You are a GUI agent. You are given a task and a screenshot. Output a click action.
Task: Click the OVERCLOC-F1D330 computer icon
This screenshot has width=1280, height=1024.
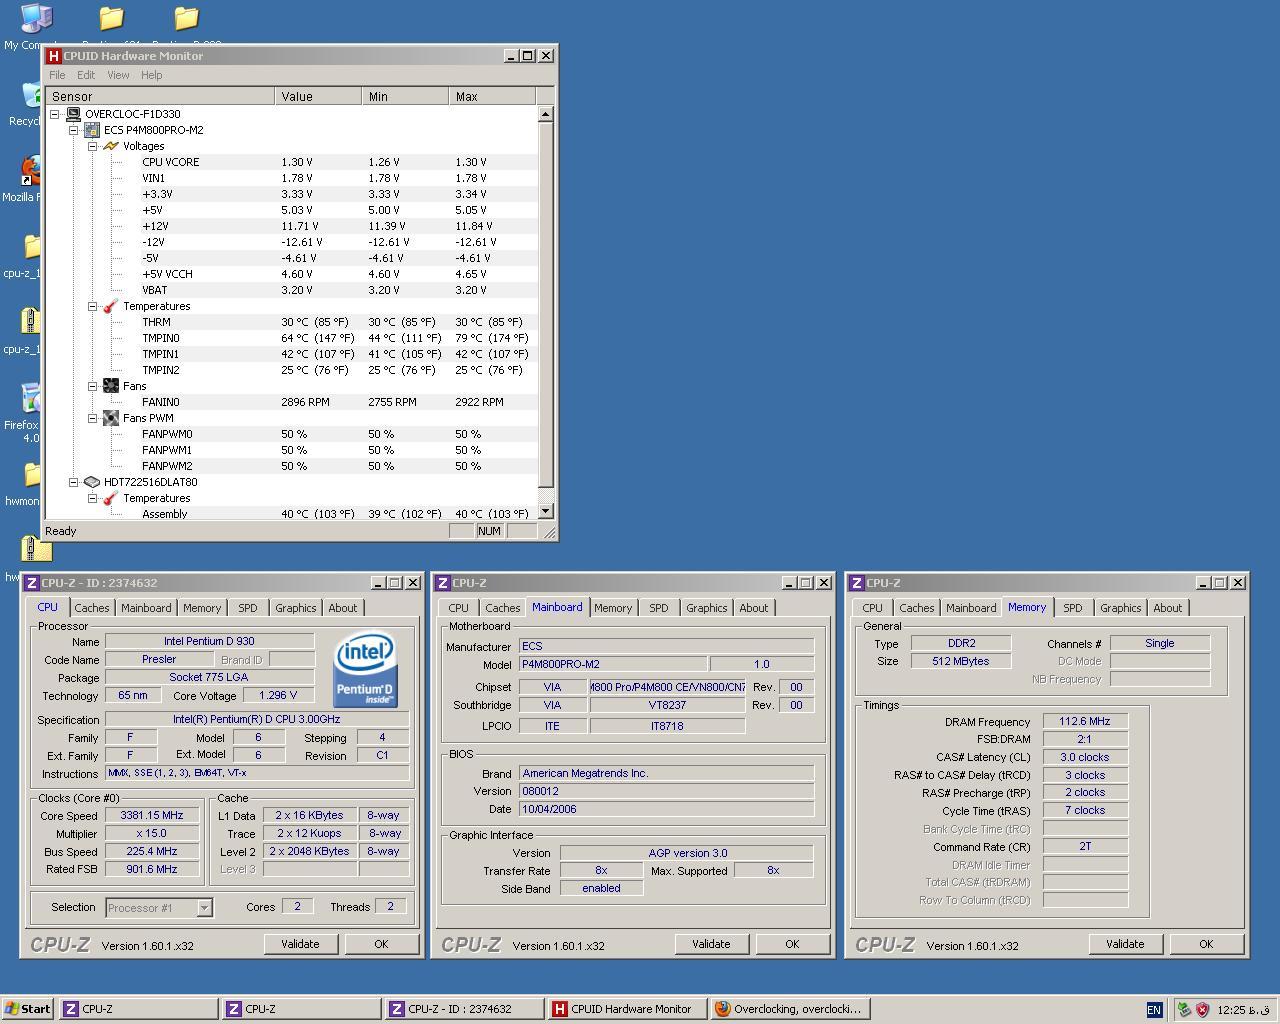click(73, 114)
